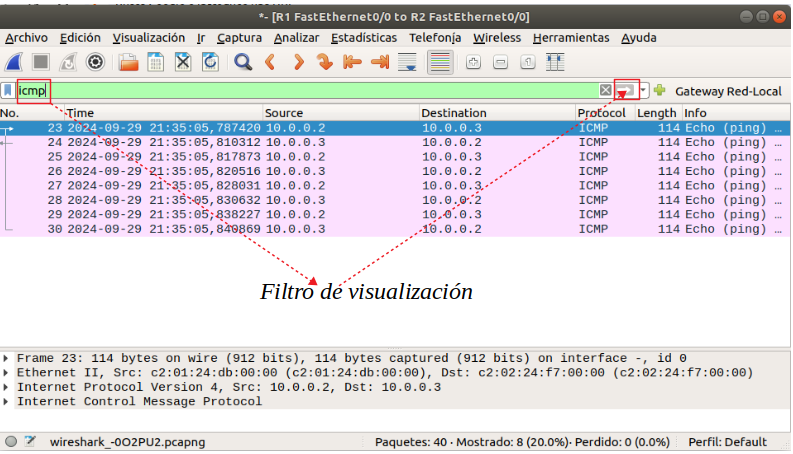The height and width of the screenshot is (454, 793).
Task: Select packet number 27 row
Action: 395,186
